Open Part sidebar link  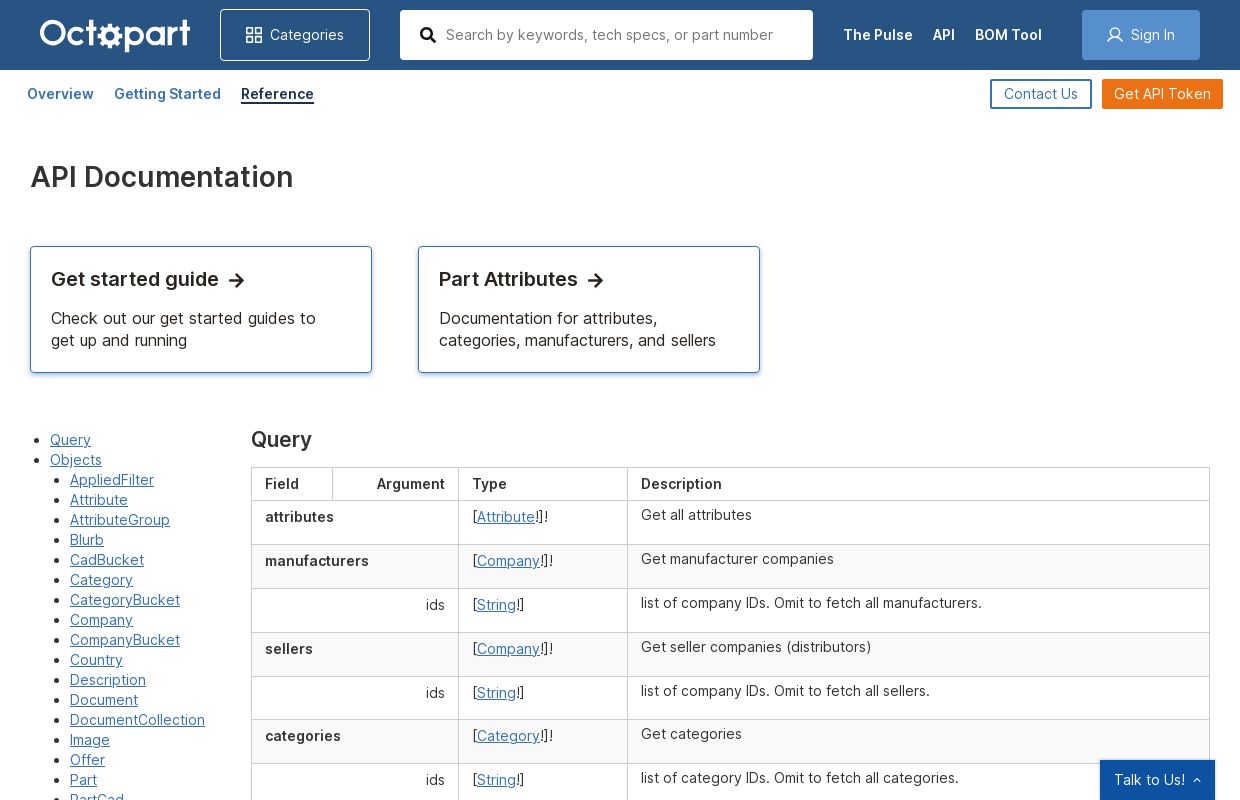pos(83,780)
